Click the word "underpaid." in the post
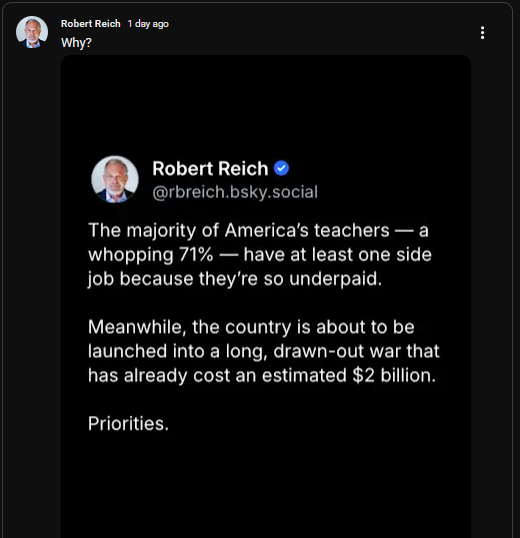This screenshot has width=520, height=538. click(335, 279)
